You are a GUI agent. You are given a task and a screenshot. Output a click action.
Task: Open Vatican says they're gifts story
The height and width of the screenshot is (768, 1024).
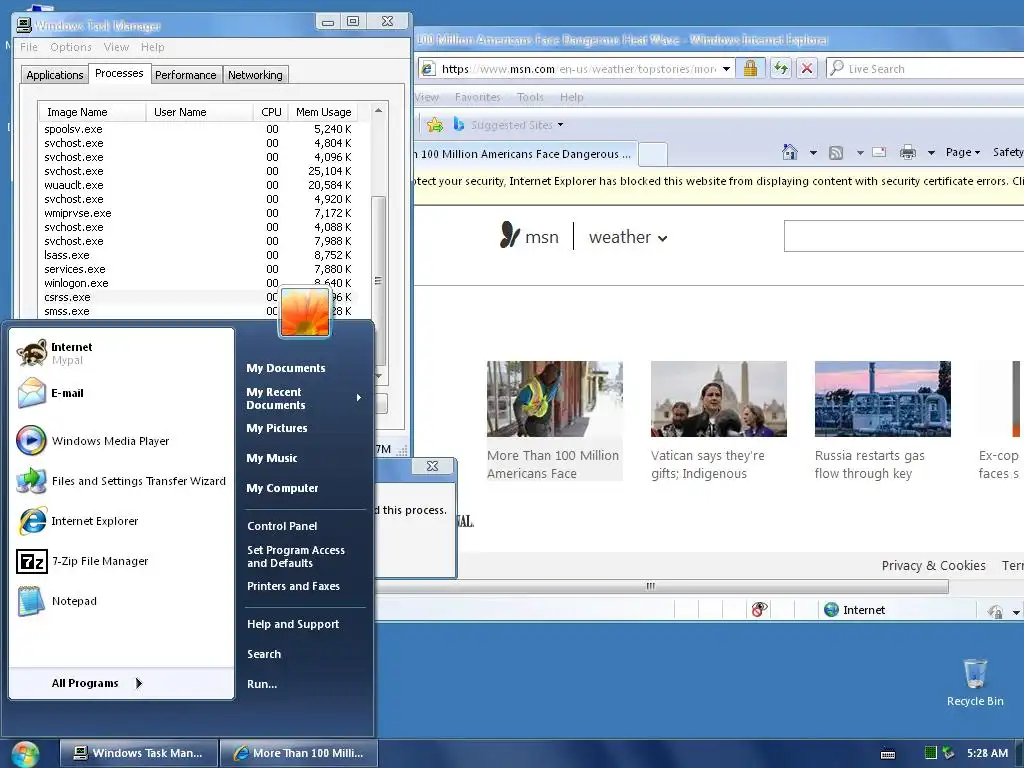[x=718, y=421]
